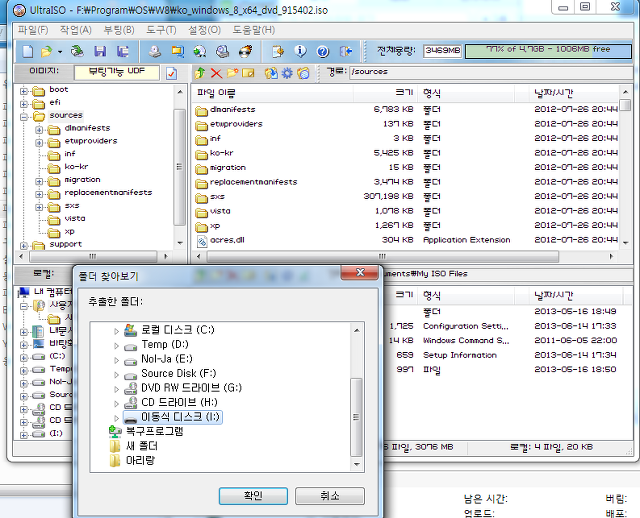Viewport: 640px width, 518px height.
Task: Expand the efi folder in image tree
Action: pos(24,104)
